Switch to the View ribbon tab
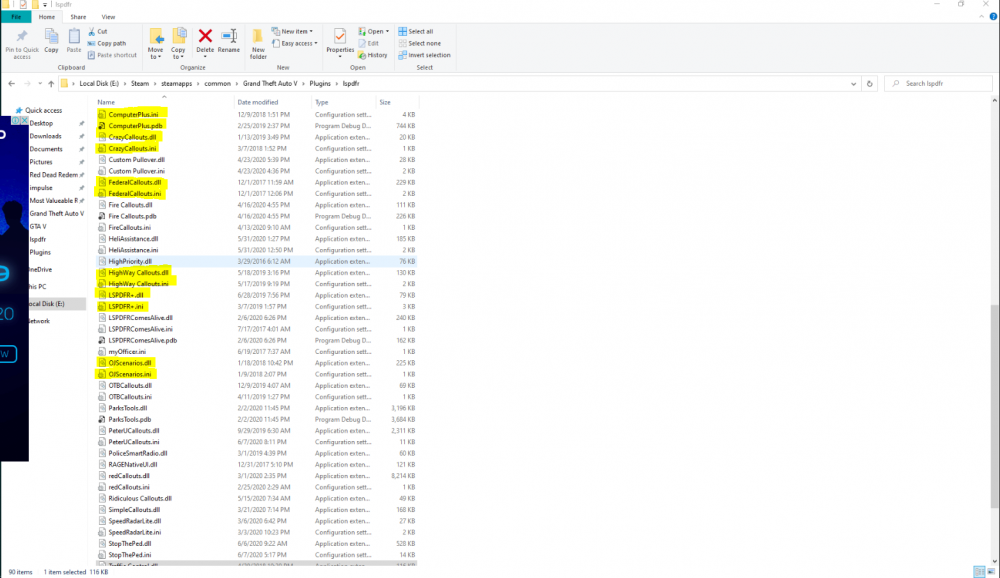This screenshot has width=1000, height=578. coord(108,17)
